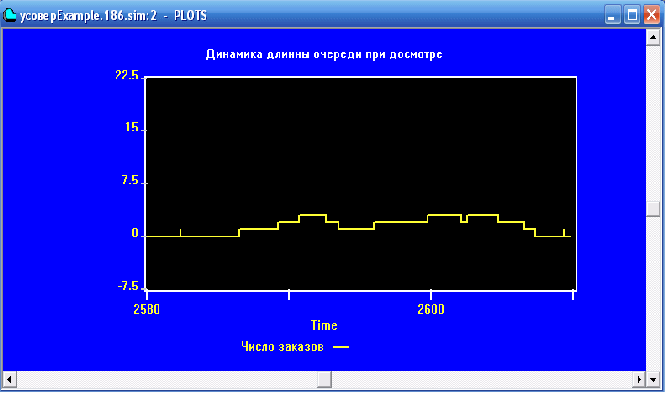Click the 7.5 value on the vertical axis
This screenshot has width=666, height=393.
(130, 180)
